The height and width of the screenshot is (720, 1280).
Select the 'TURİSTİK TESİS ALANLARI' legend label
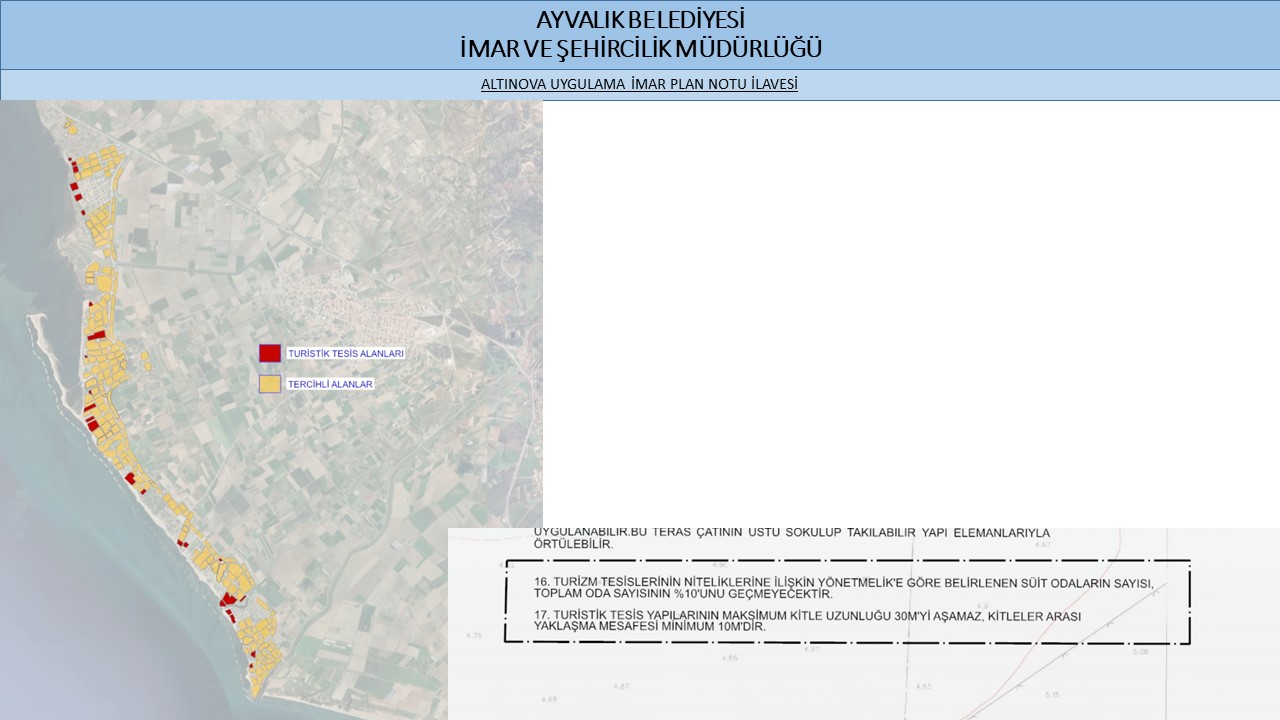tap(345, 354)
